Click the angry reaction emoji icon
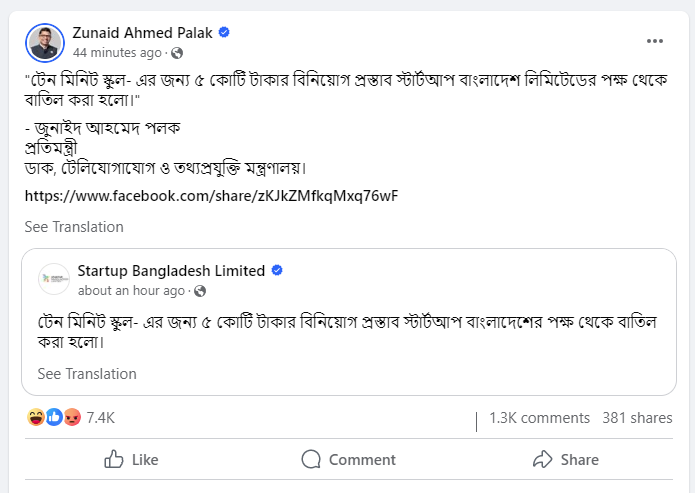 tap(71, 417)
